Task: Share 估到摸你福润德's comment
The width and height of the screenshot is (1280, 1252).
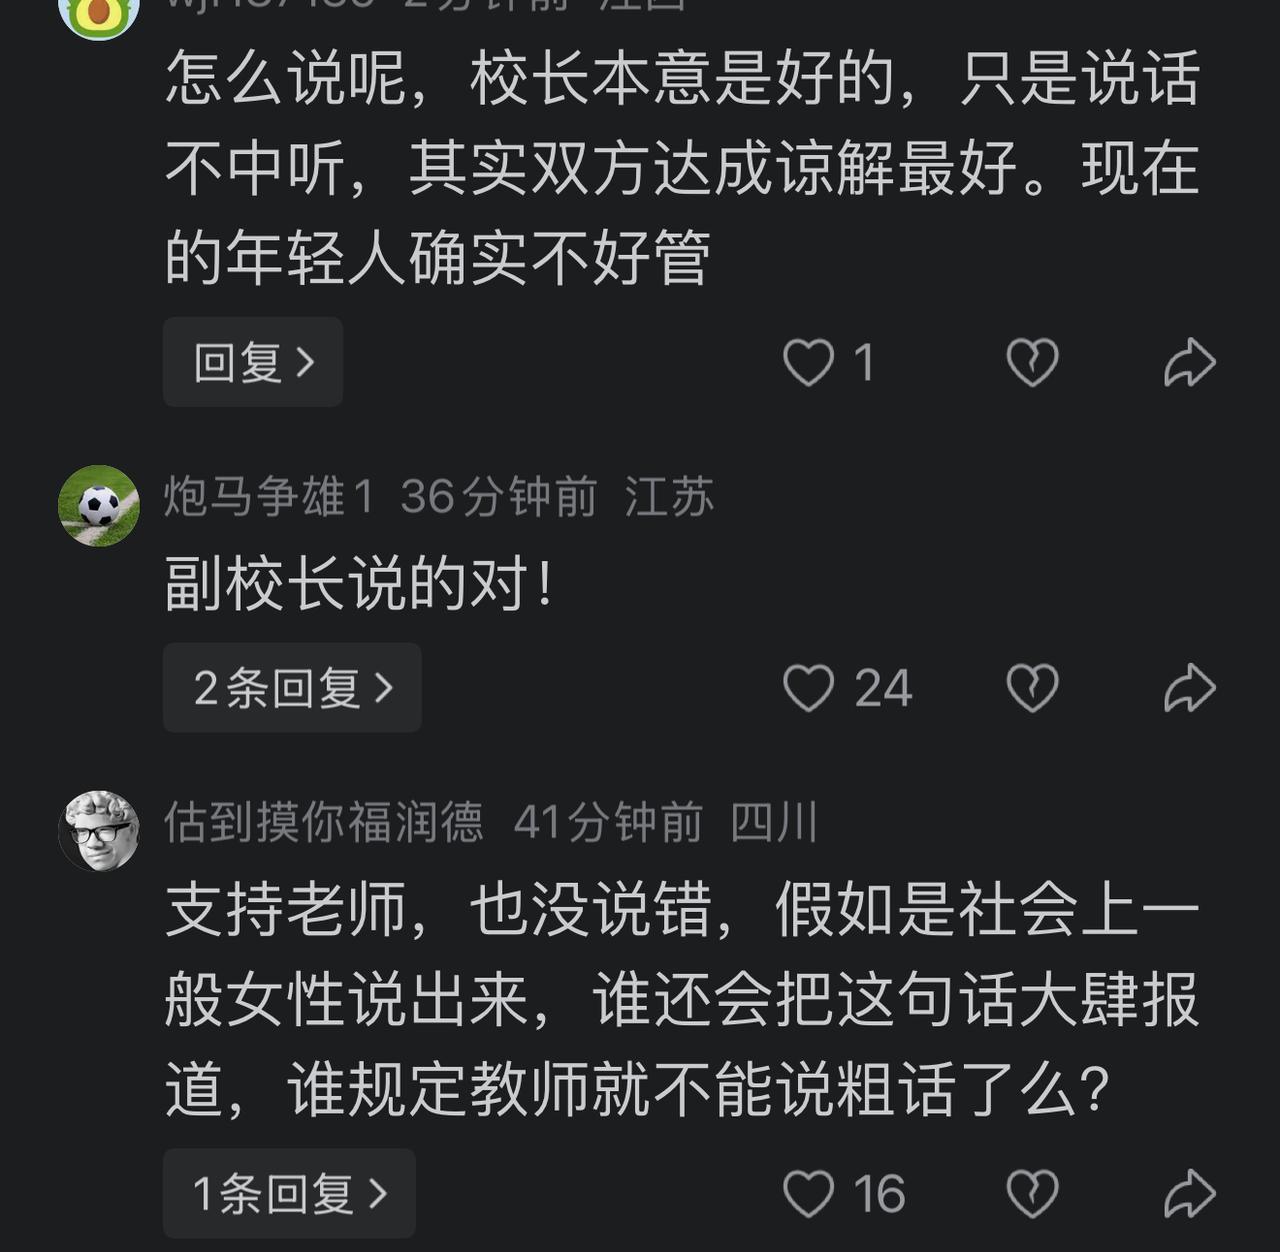Action: click(x=1190, y=1193)
